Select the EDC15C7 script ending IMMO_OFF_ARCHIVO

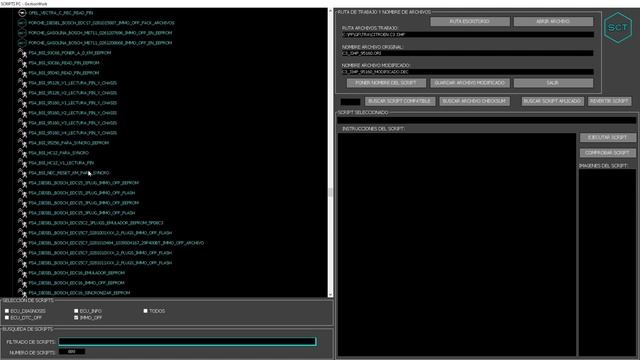click(116, 243)
